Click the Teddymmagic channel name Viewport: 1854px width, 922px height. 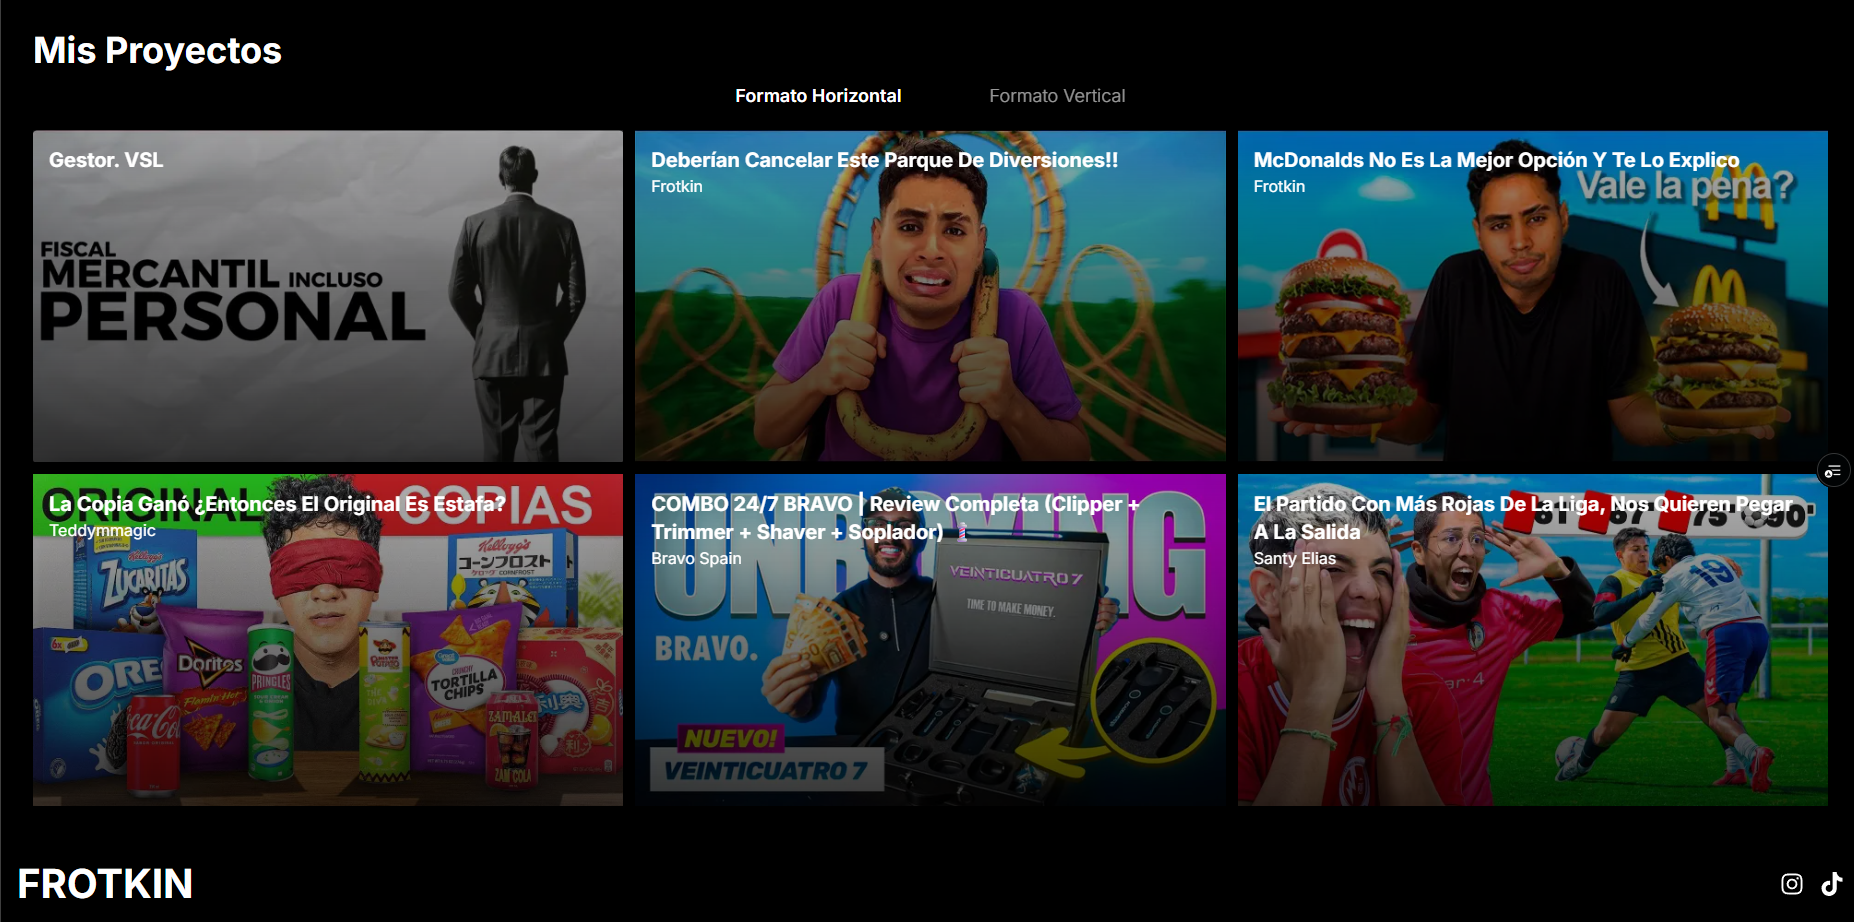(102, 530)
